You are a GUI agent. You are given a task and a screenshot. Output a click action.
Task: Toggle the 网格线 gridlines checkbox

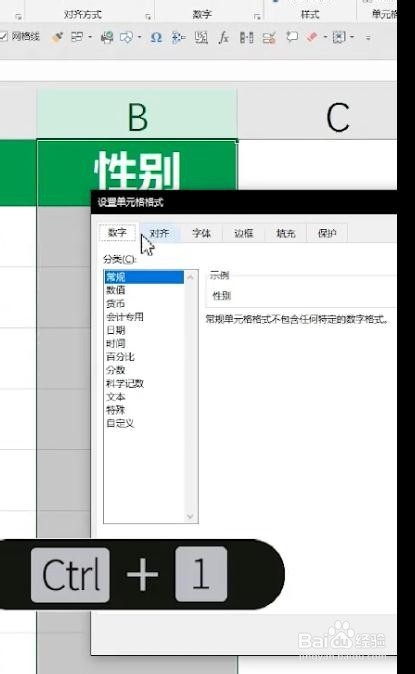[4, 37]
